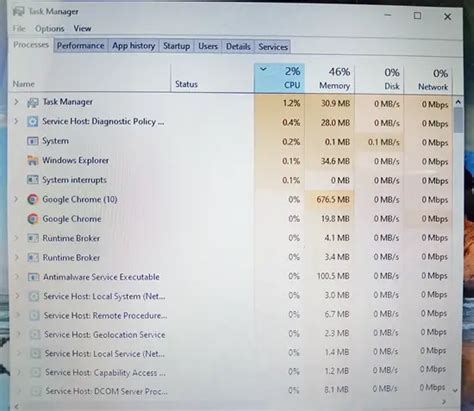Expand Service Host: Local System group
The height and width of the screenshot is (411, 474).
coord(18,296)
